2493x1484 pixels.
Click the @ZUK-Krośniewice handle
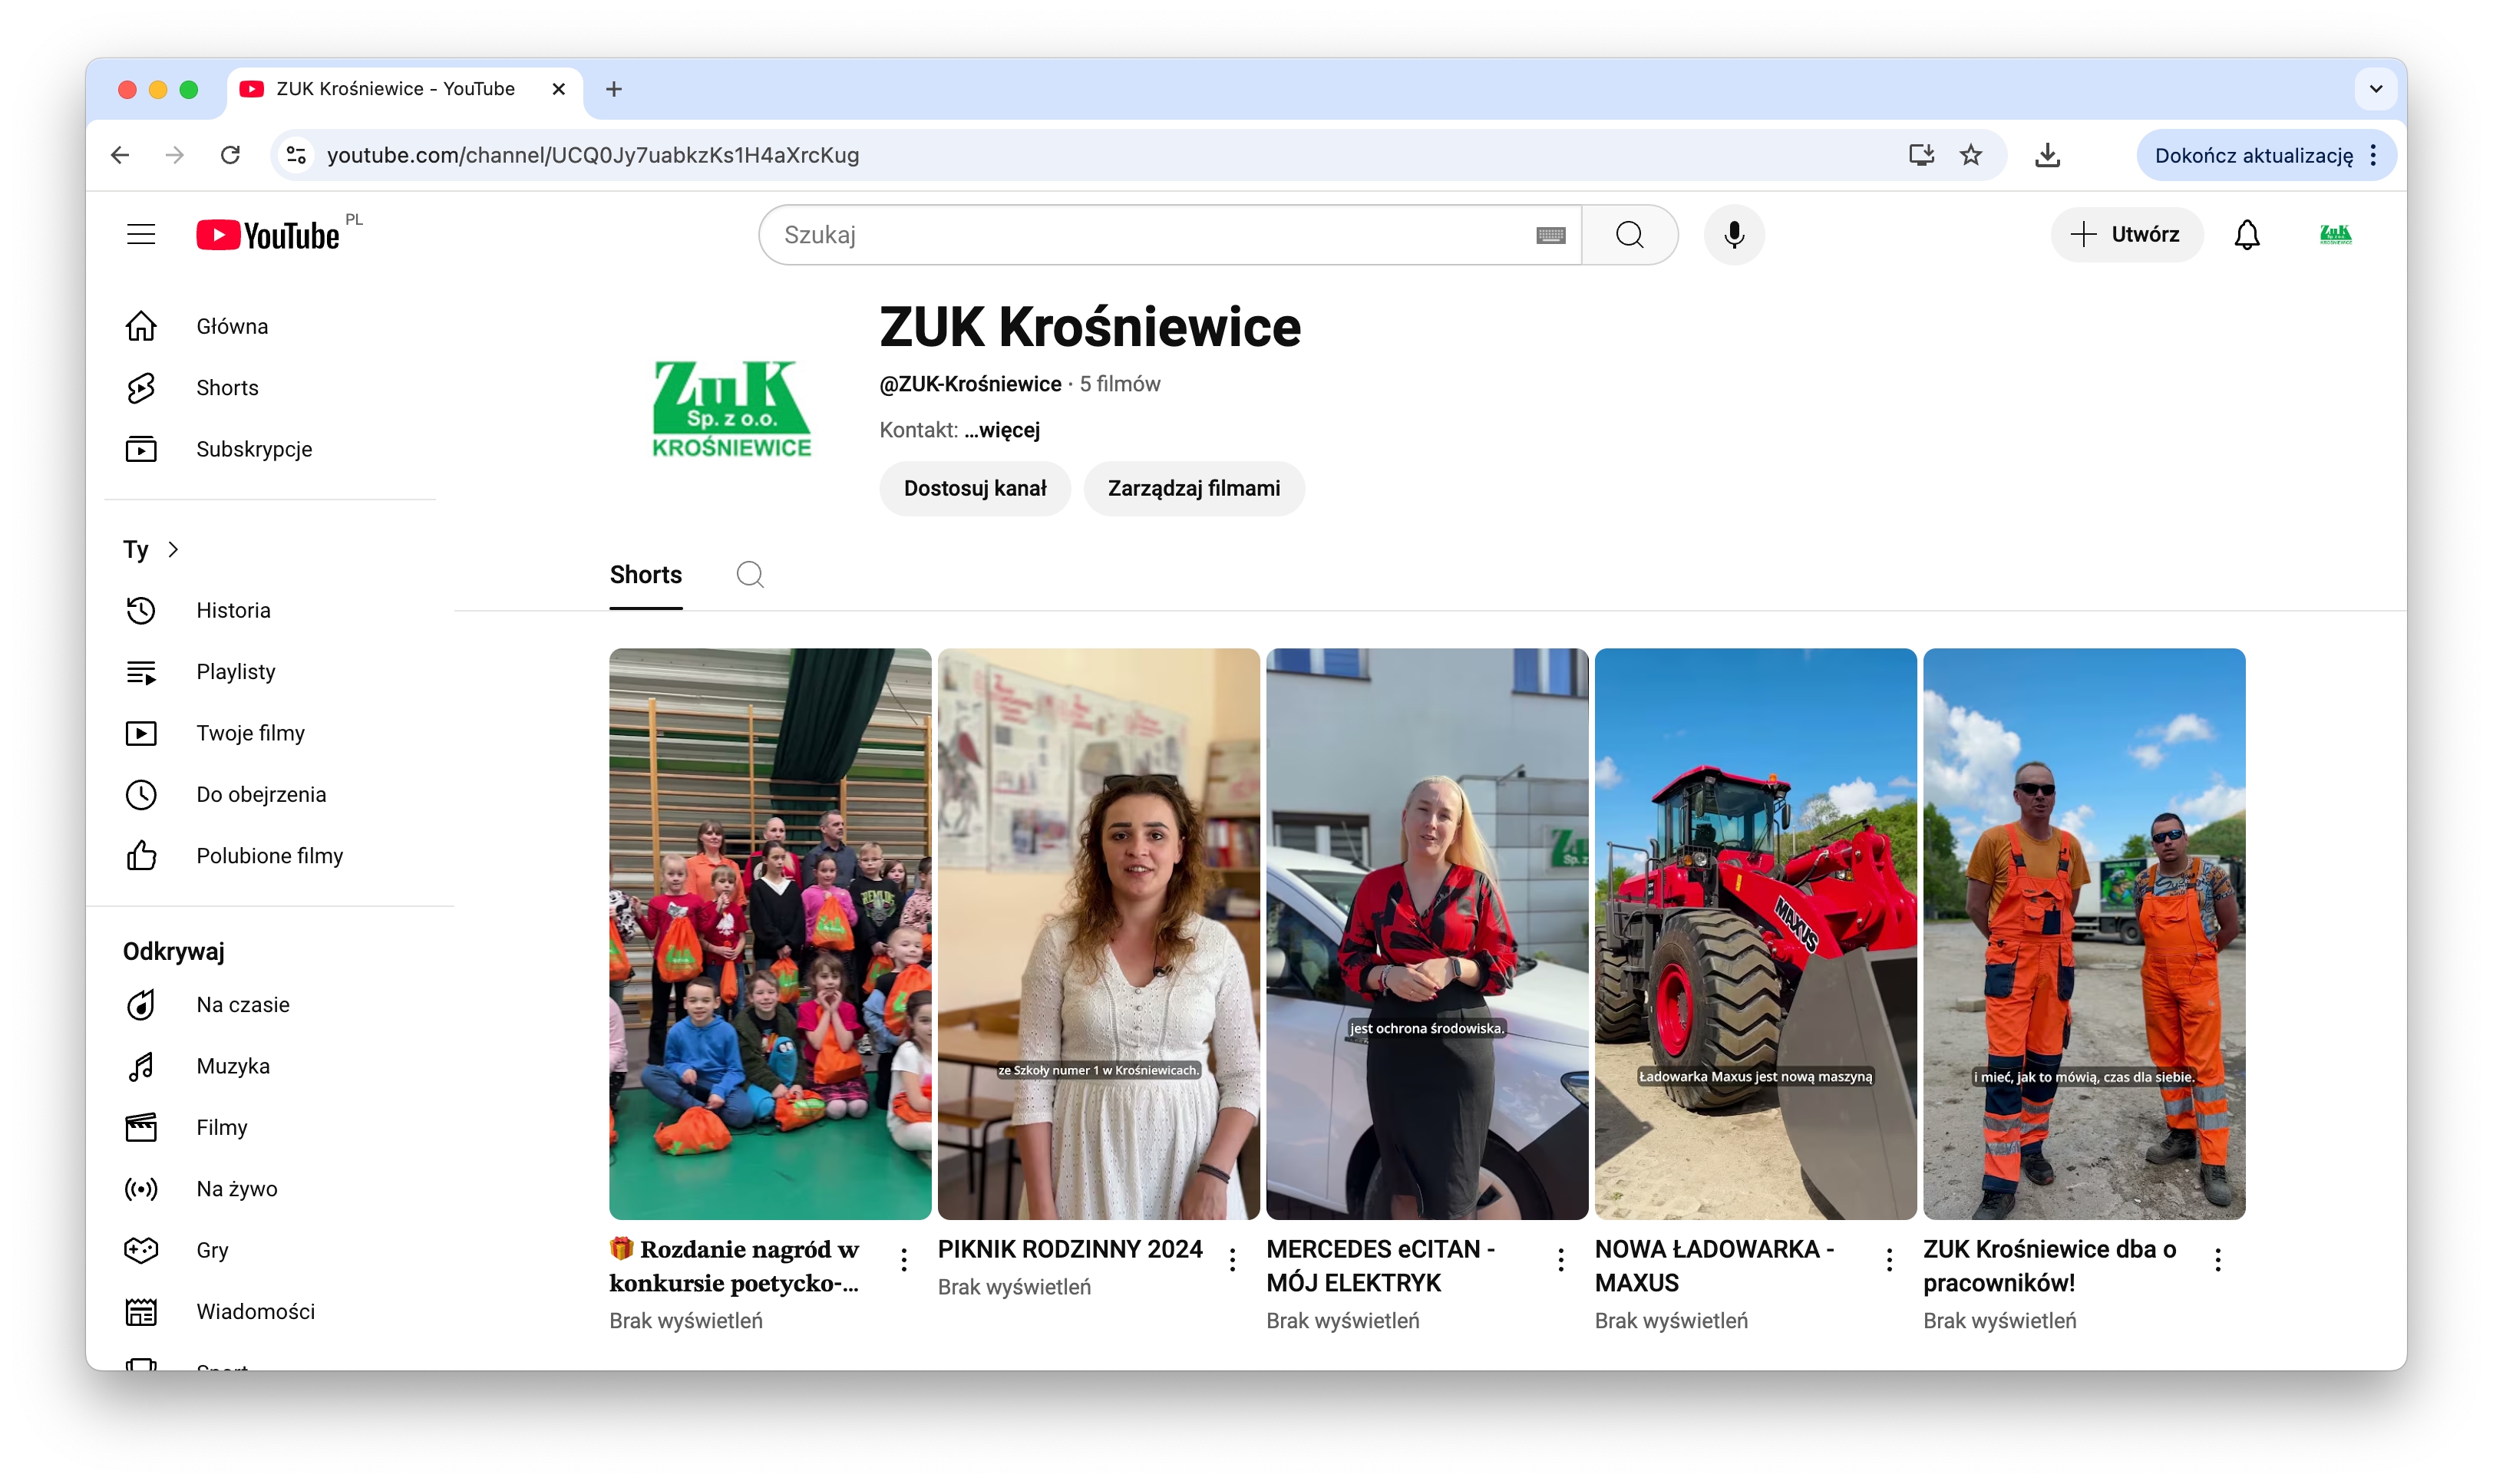[x=970, y=384]
